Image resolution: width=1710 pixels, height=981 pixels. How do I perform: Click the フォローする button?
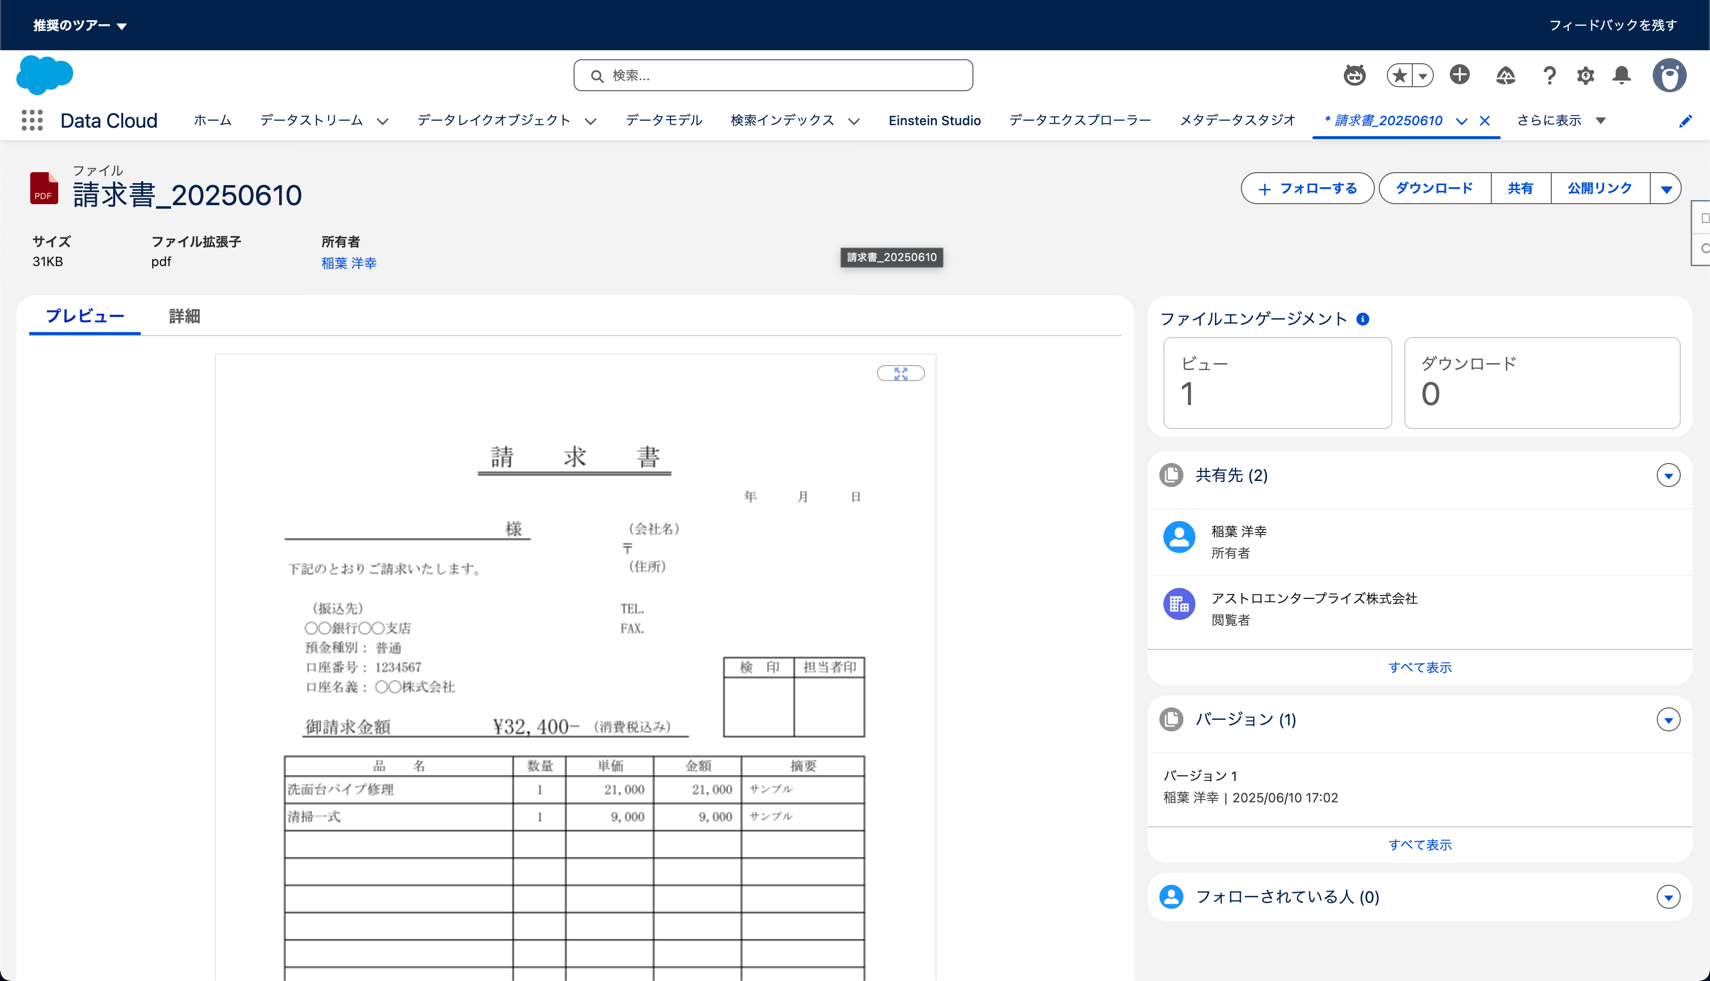click(x=1307, y=189)
